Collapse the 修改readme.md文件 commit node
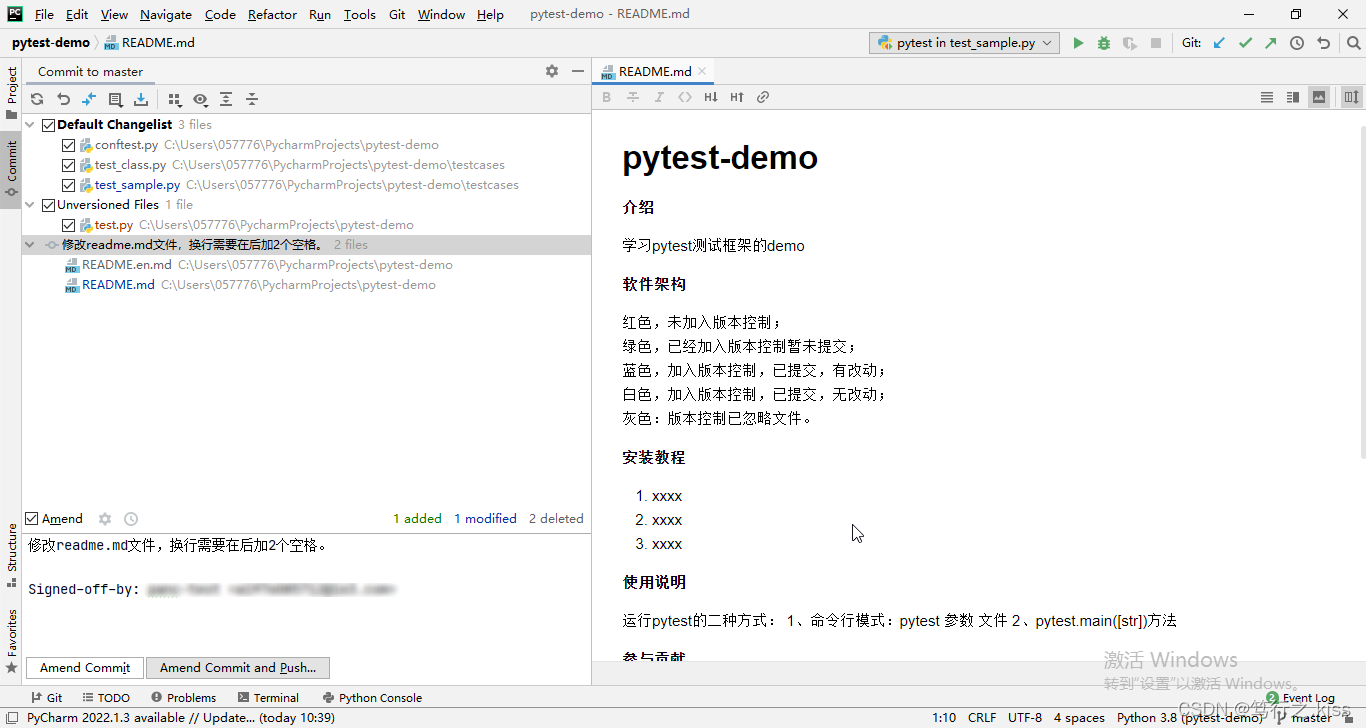Viewport: 1366px width, 728px height. (x=29, y=244)
